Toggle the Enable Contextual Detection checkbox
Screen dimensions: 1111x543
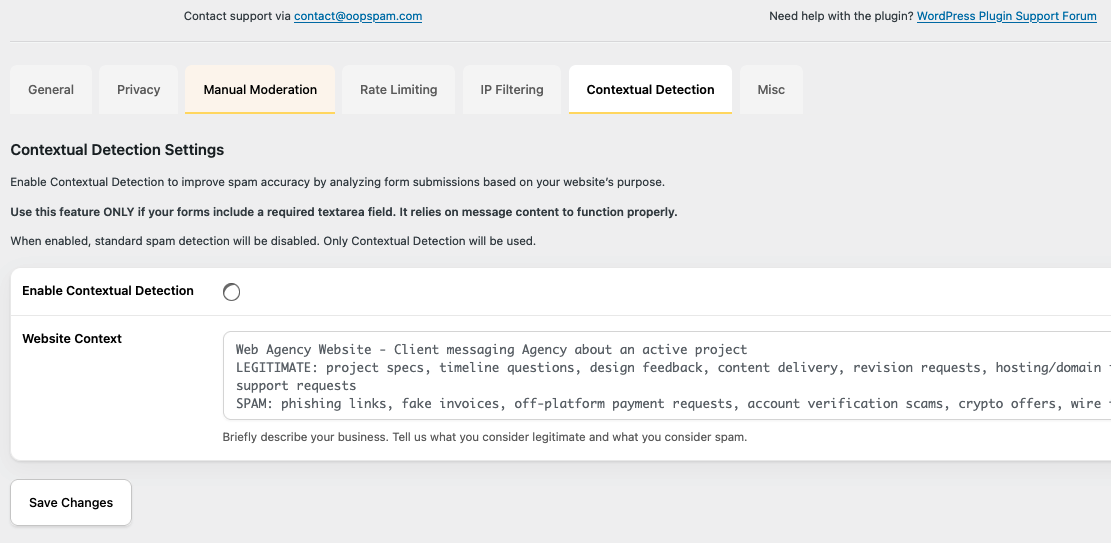tap(231, 292)
